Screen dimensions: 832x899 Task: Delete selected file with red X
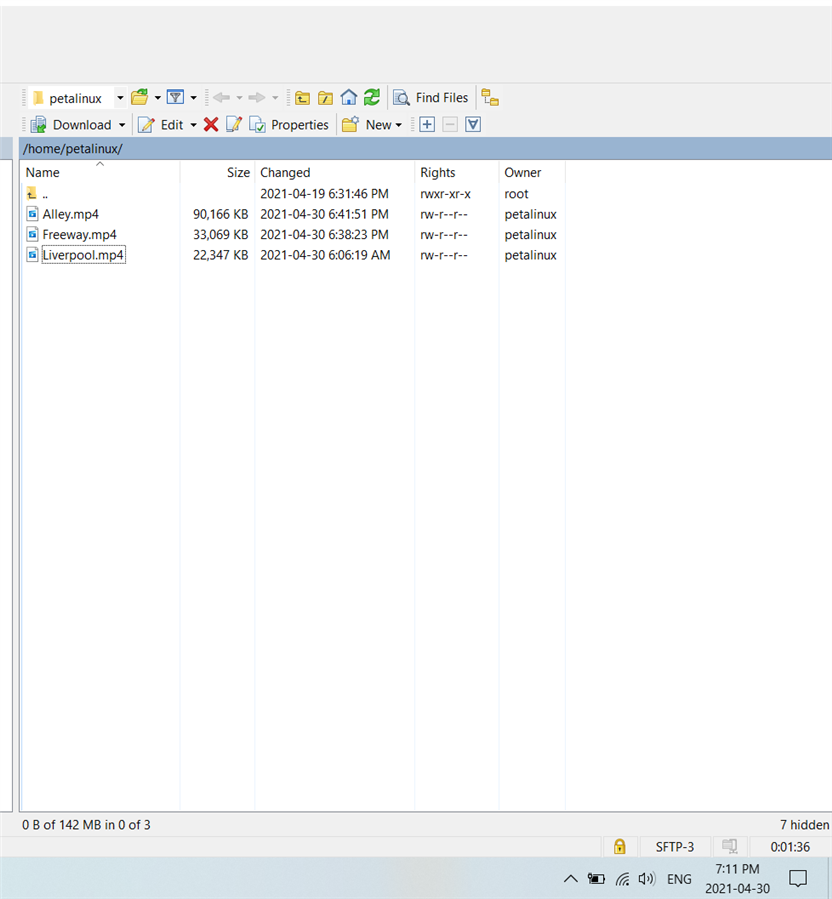tap(211, 124)
